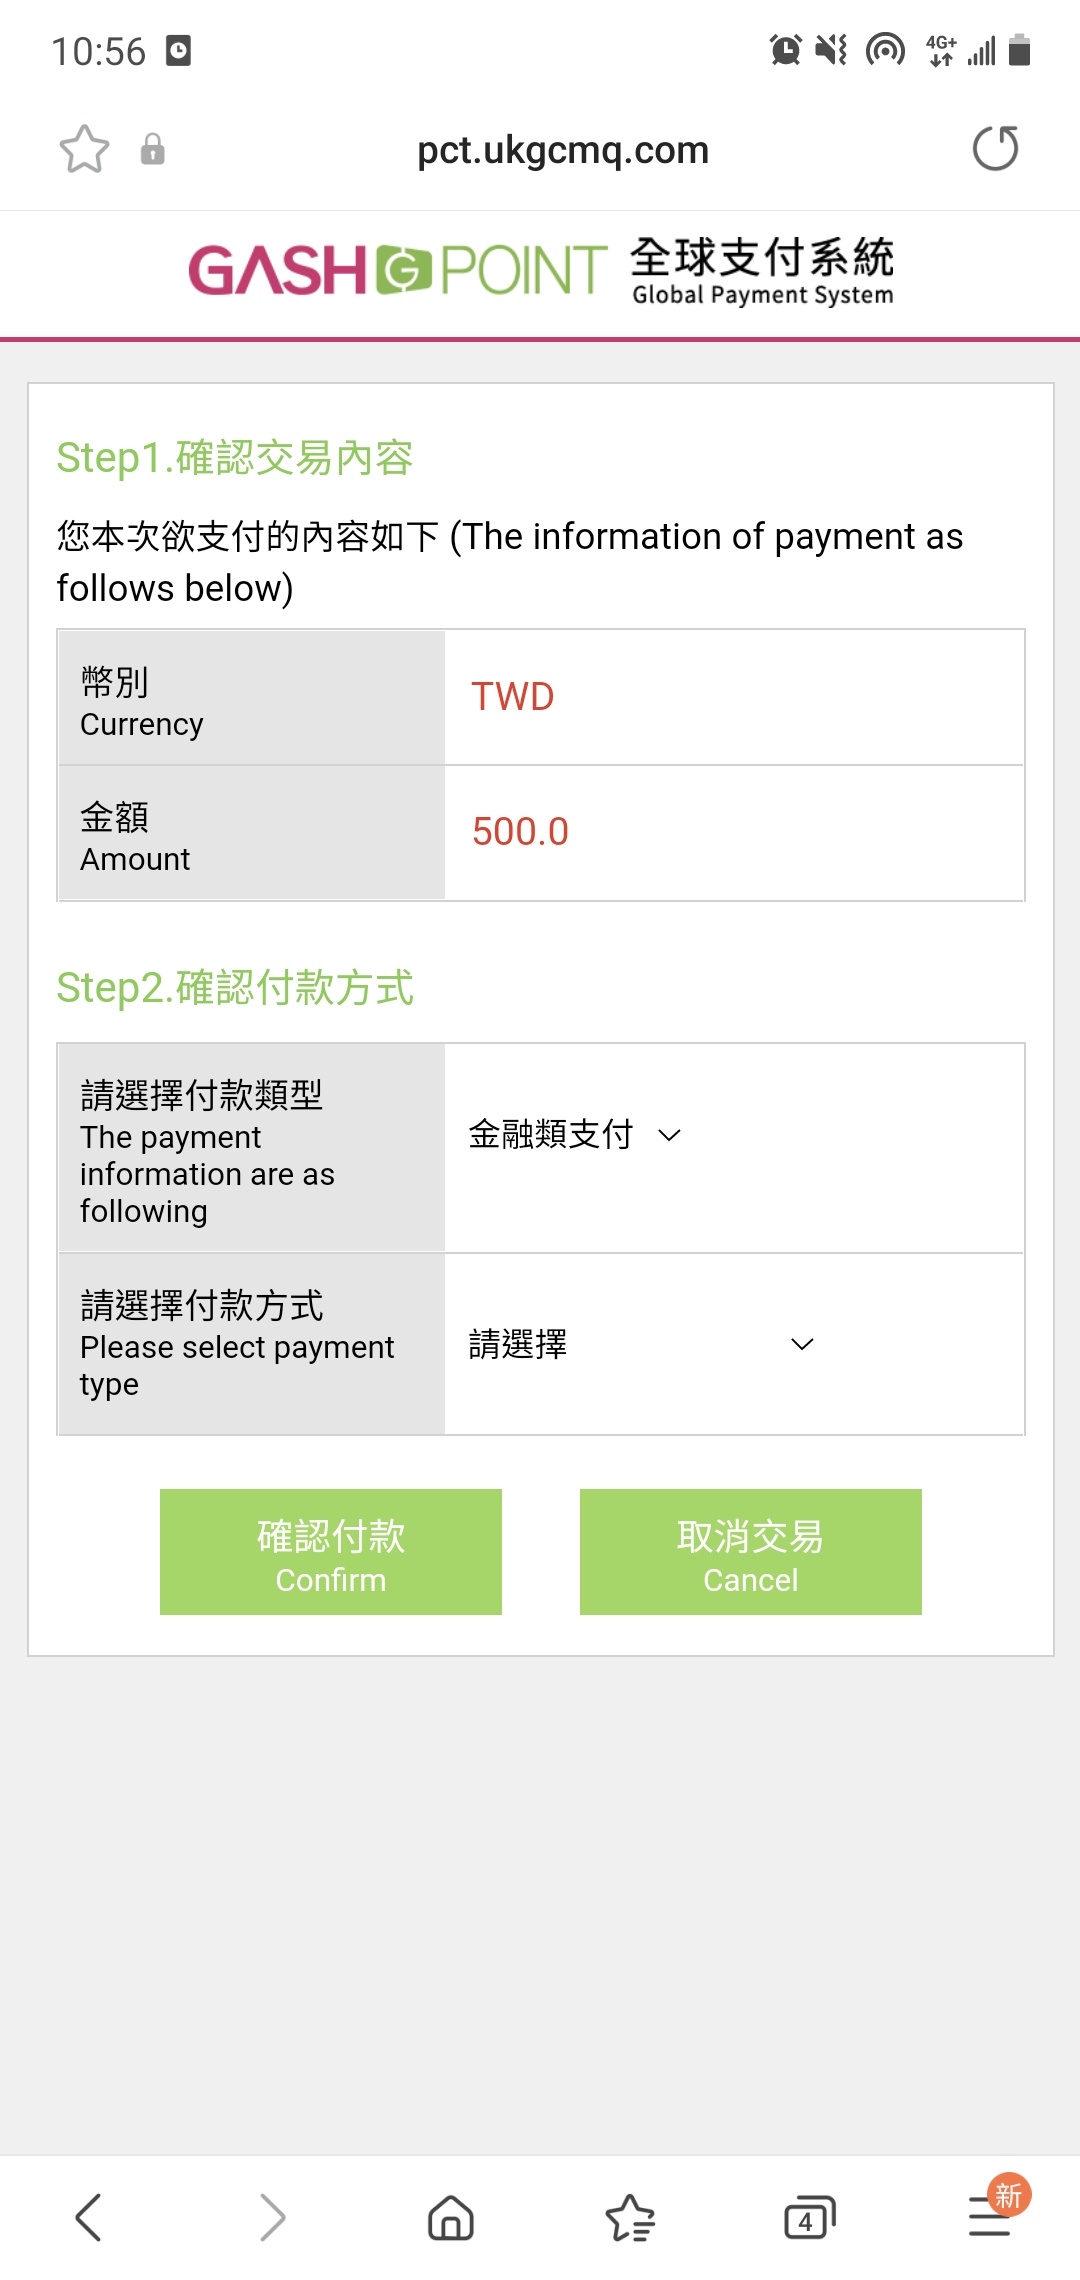Viewport: 1080px width, 2280px height.
Task: Tap the TWD currency value
Action: (513, 696)
